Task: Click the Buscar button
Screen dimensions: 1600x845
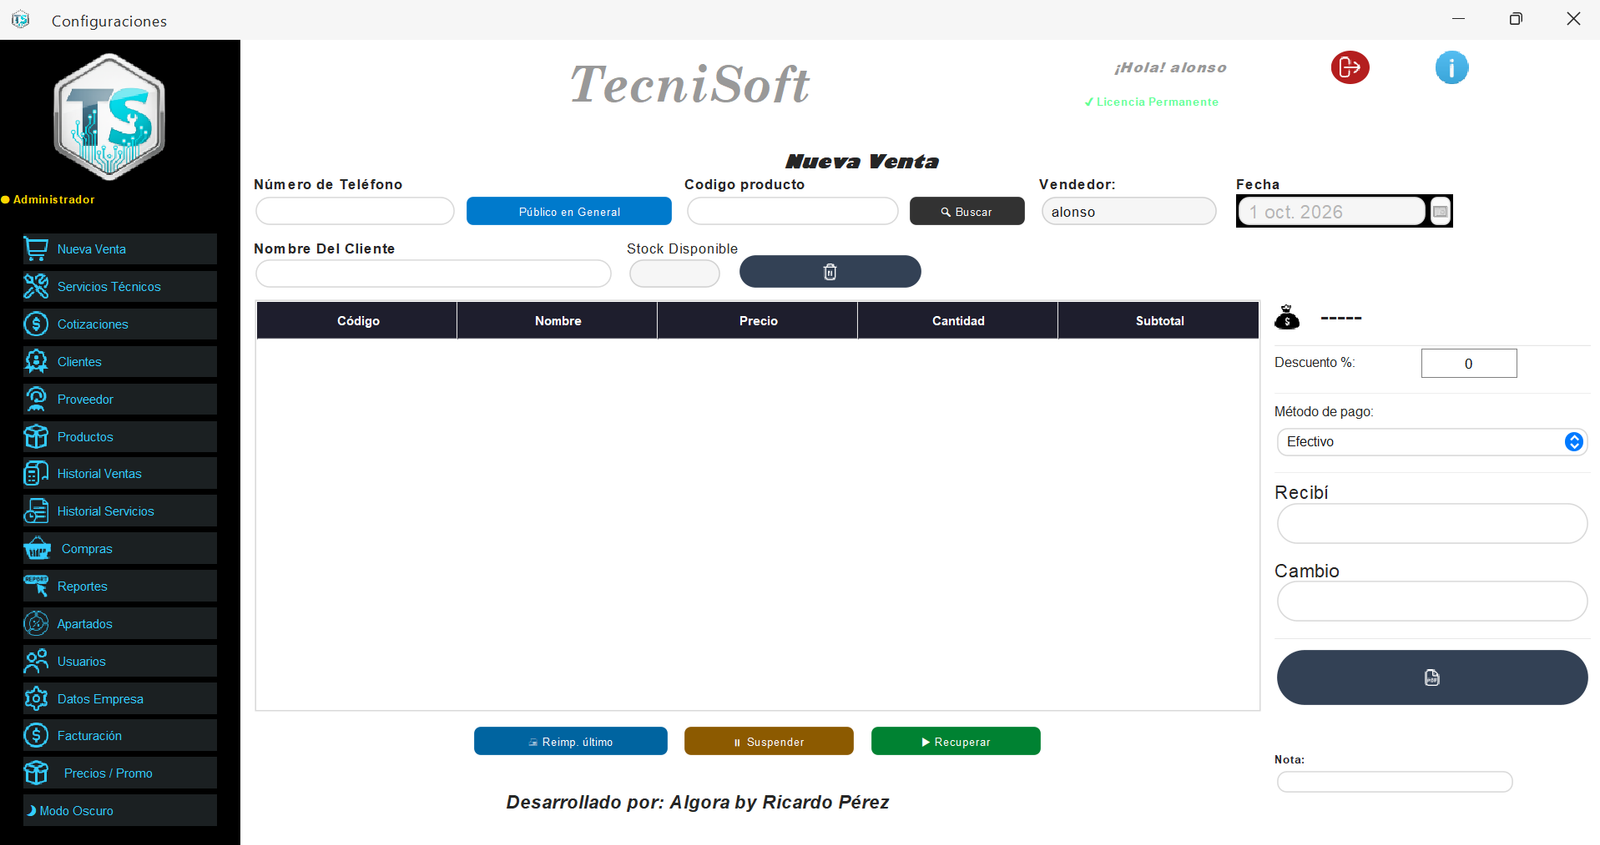Action: pos(967,211)
